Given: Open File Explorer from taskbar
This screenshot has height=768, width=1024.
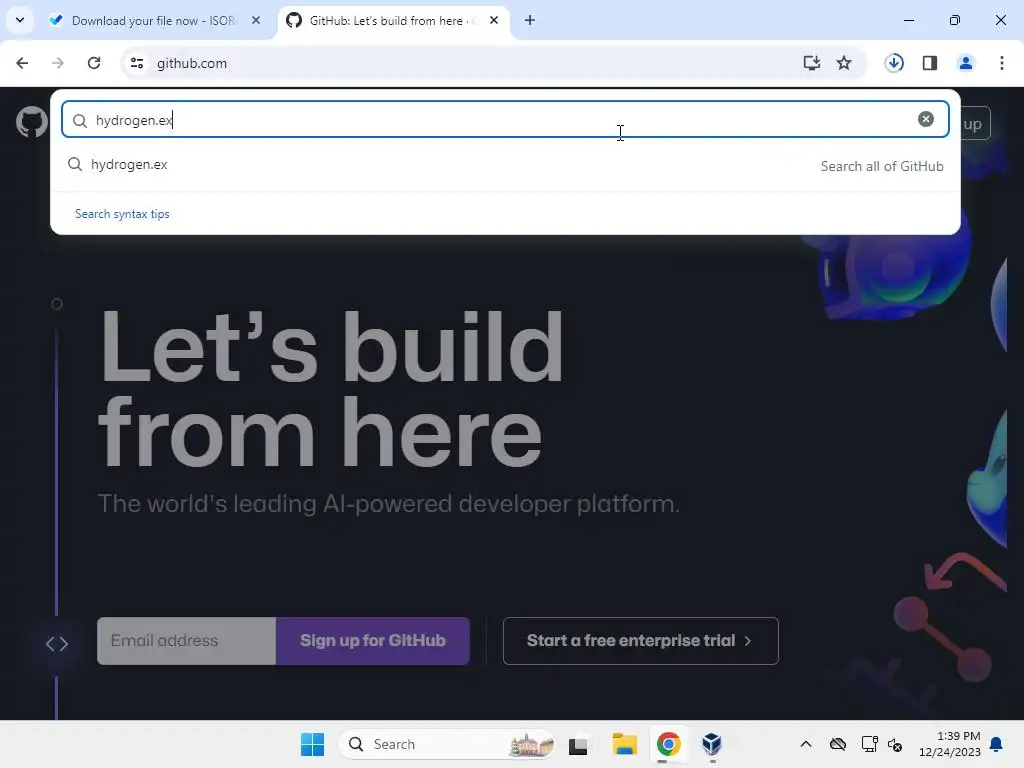Looking at the screenshot, I should pyautogui.click(x=624, y=744).
